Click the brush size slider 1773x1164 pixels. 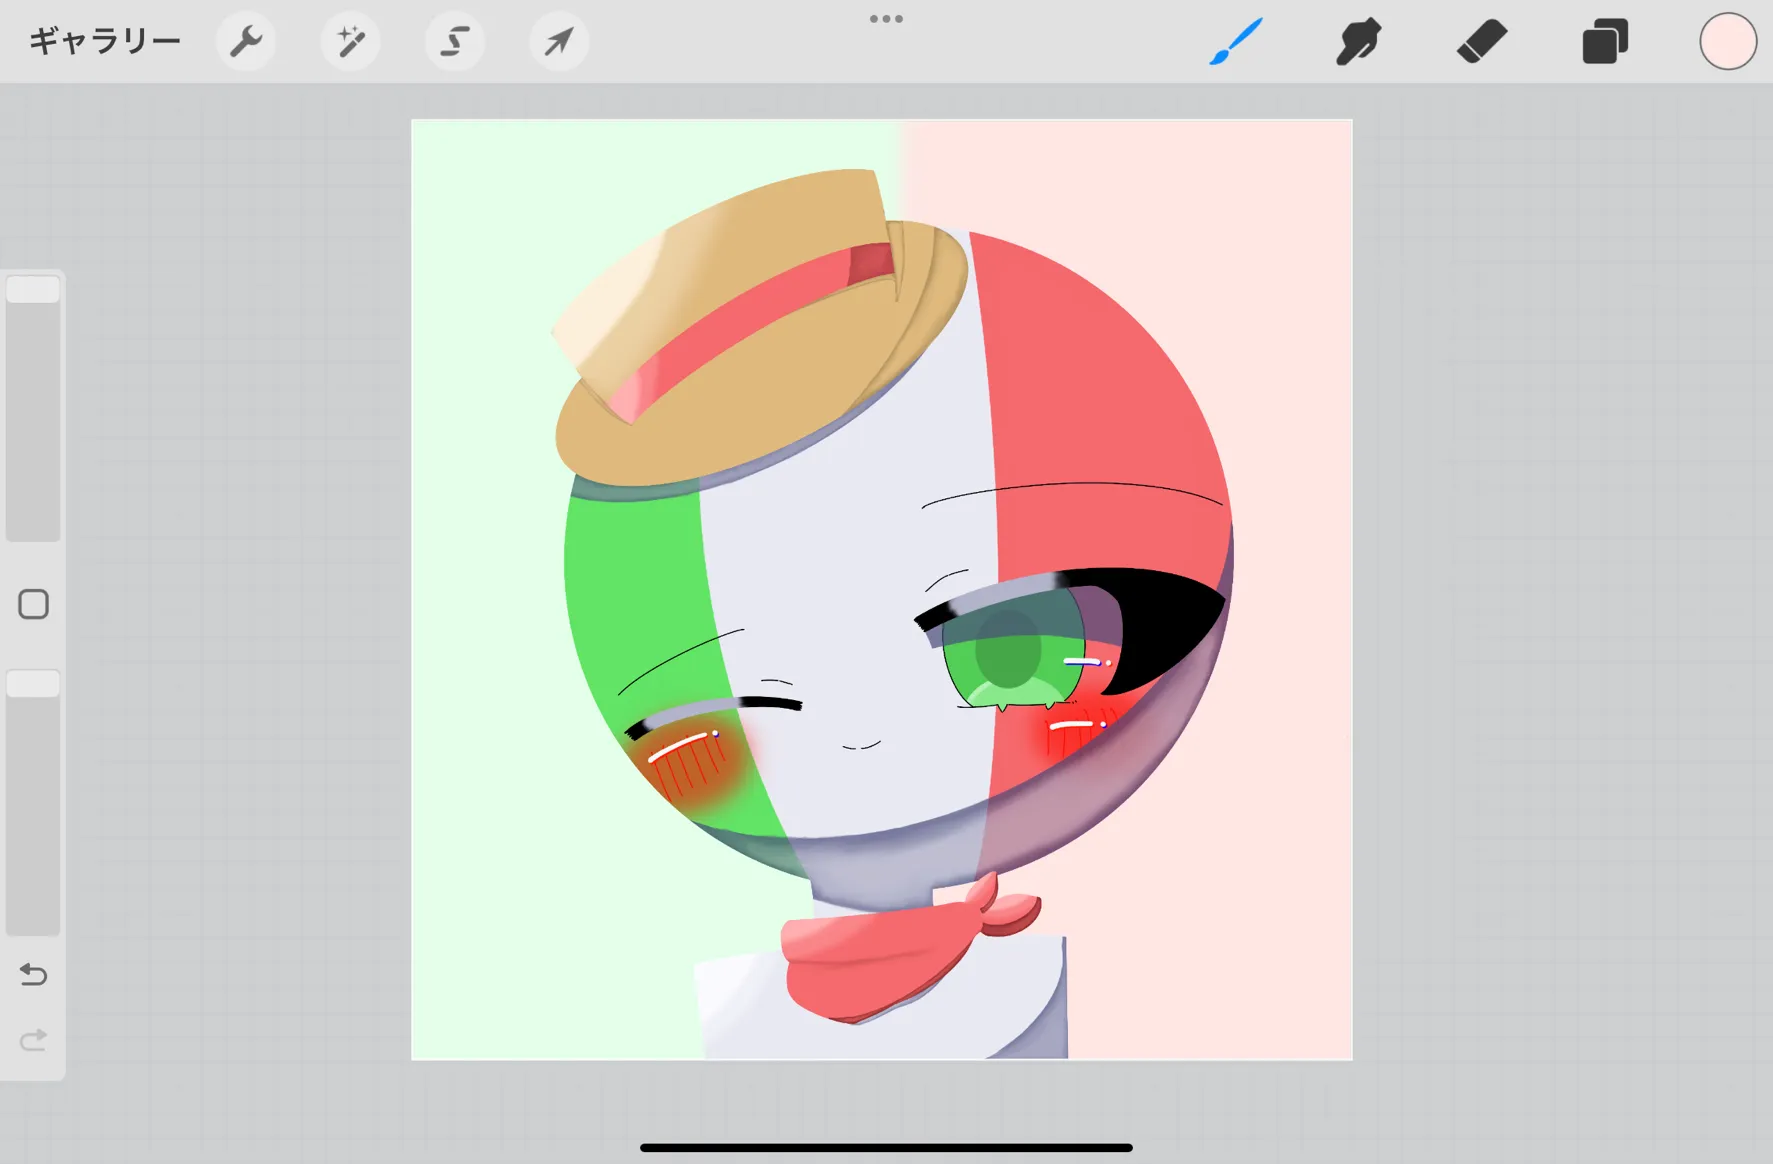coord(33,407)
